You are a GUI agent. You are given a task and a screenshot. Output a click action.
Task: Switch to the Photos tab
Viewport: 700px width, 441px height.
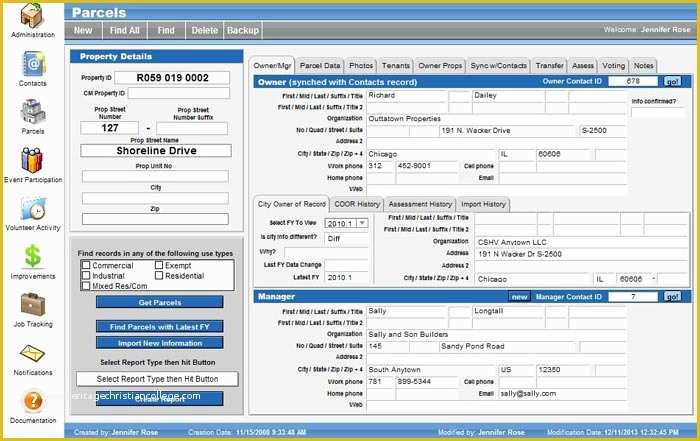(x=361, y=66)
